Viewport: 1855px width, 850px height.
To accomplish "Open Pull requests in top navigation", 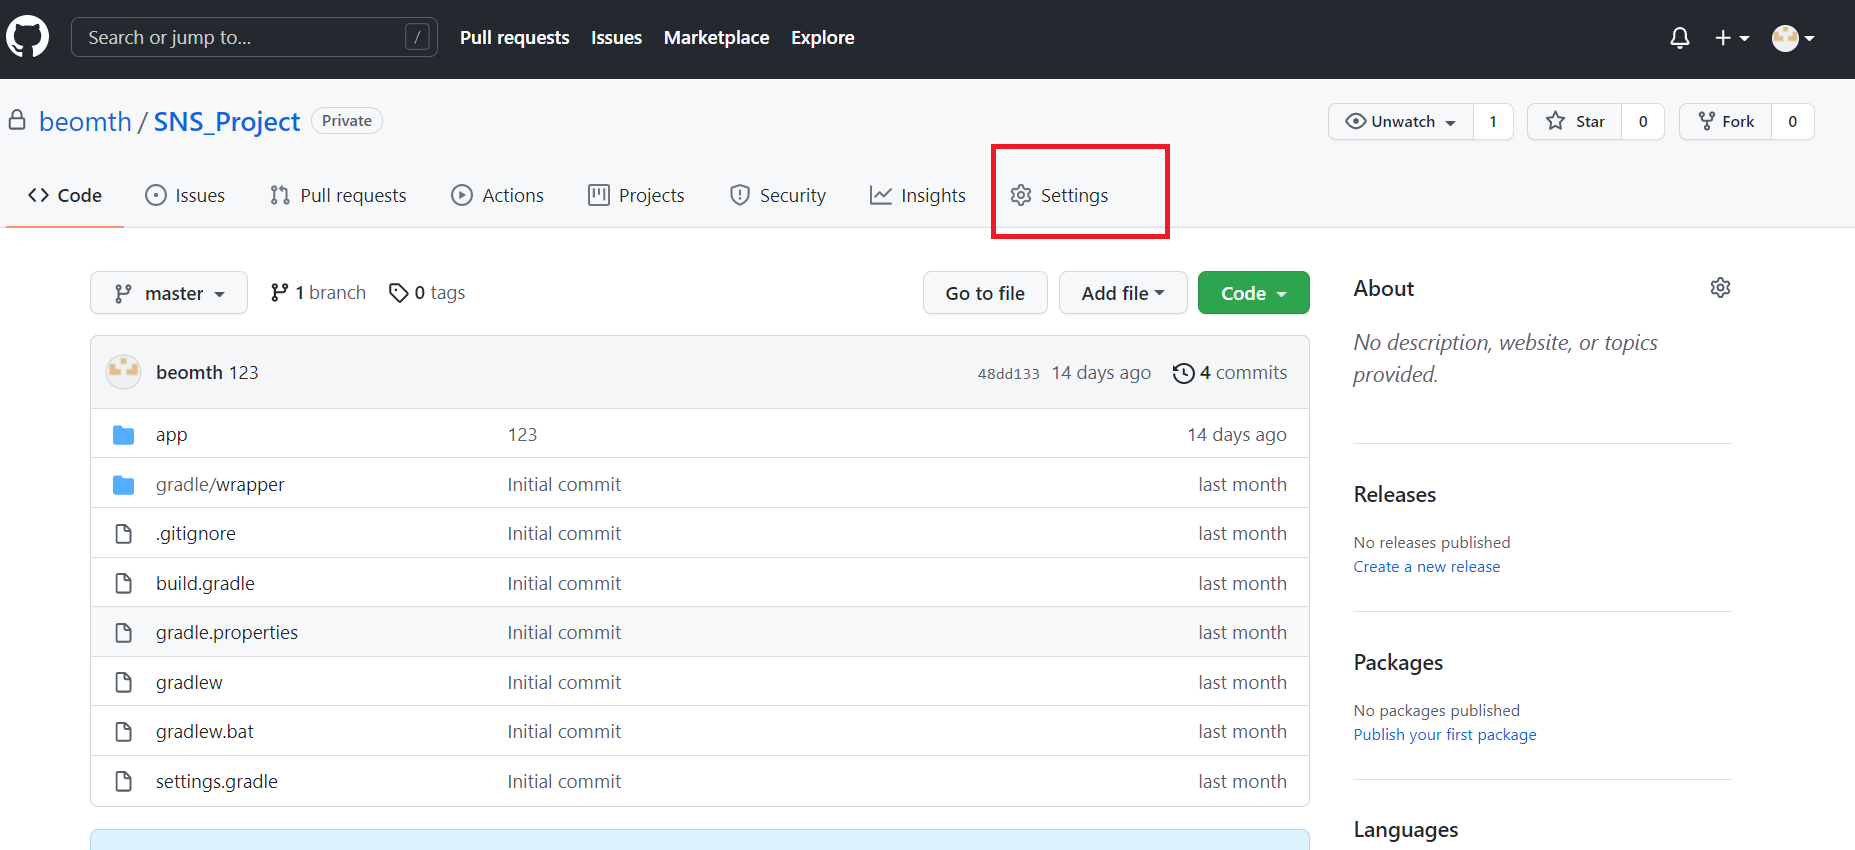I will [x=514, y=38].
